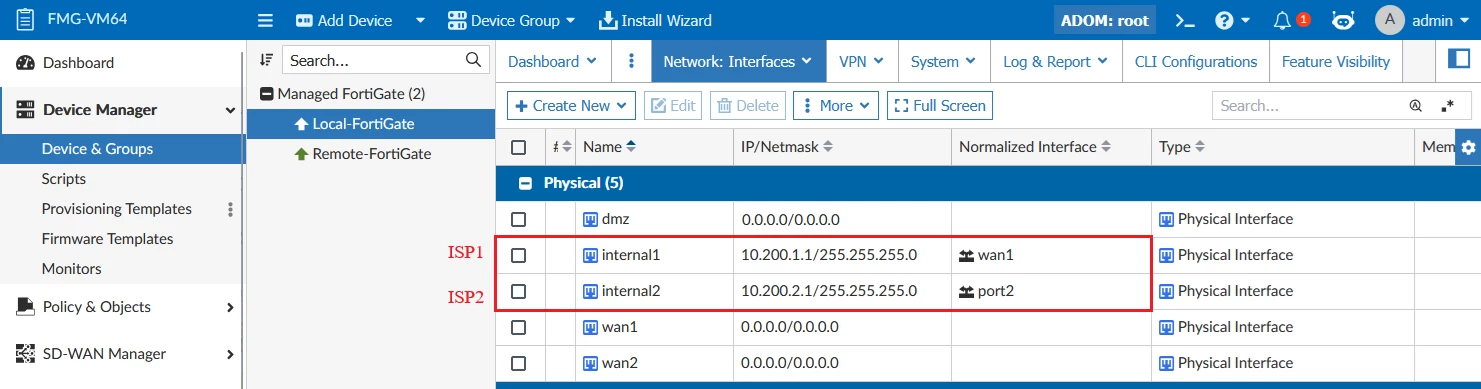Image resolution: width=1481 pixels, height=389 pixels.
Task: Click the Add Device button
Action: tap(343, 20)
